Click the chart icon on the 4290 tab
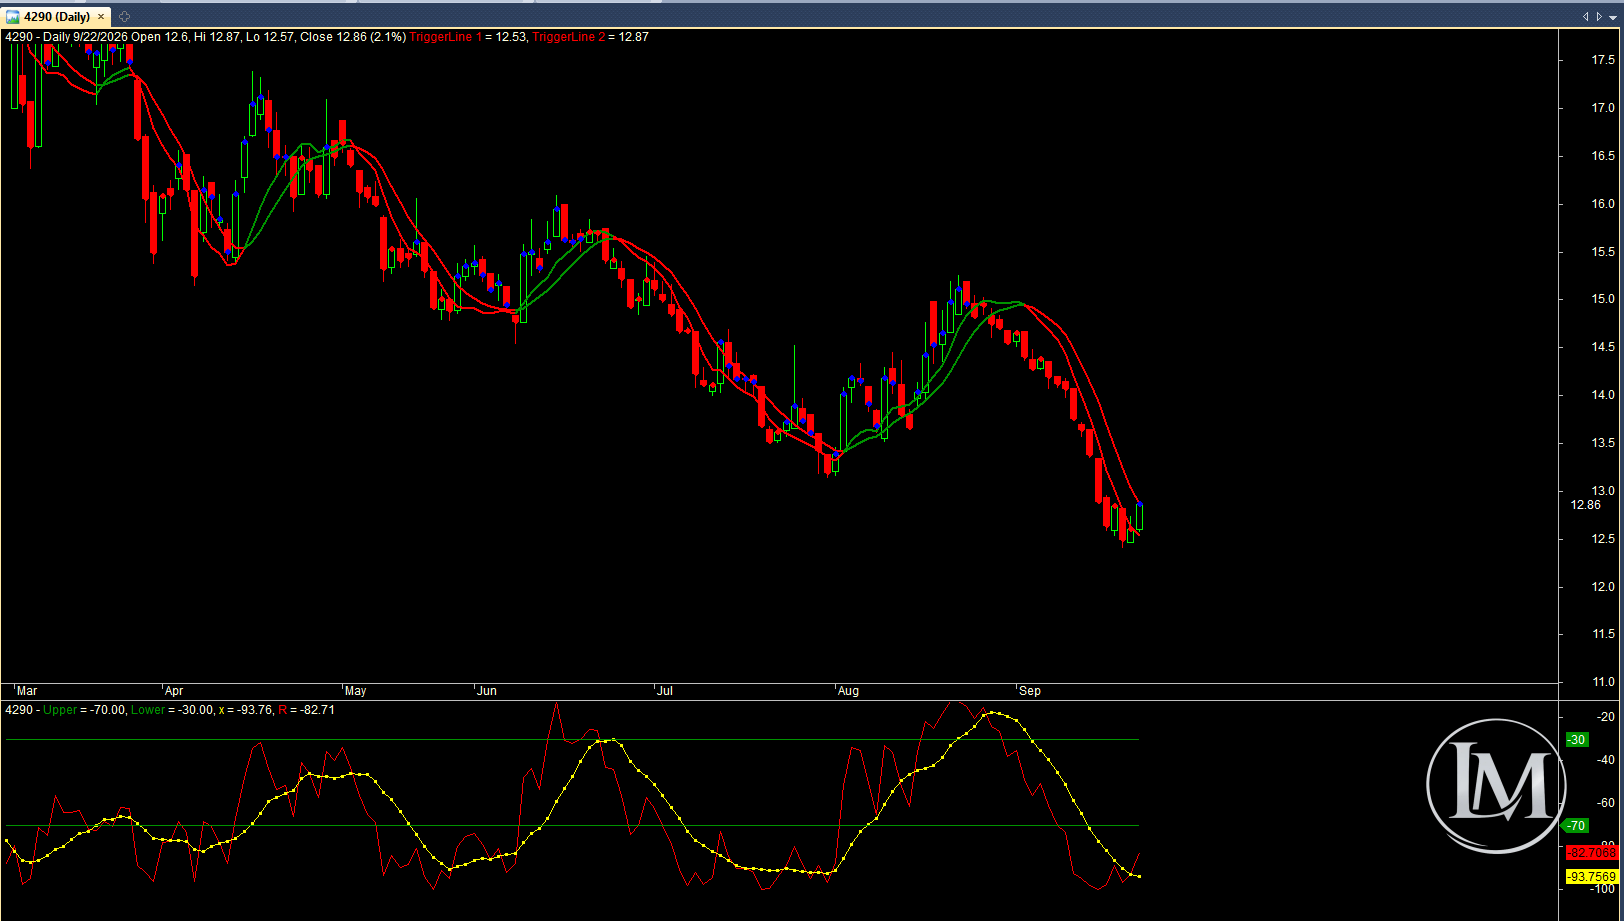Image resolution: width=1624 pixels, height=921 pixels. coord(13,17)
